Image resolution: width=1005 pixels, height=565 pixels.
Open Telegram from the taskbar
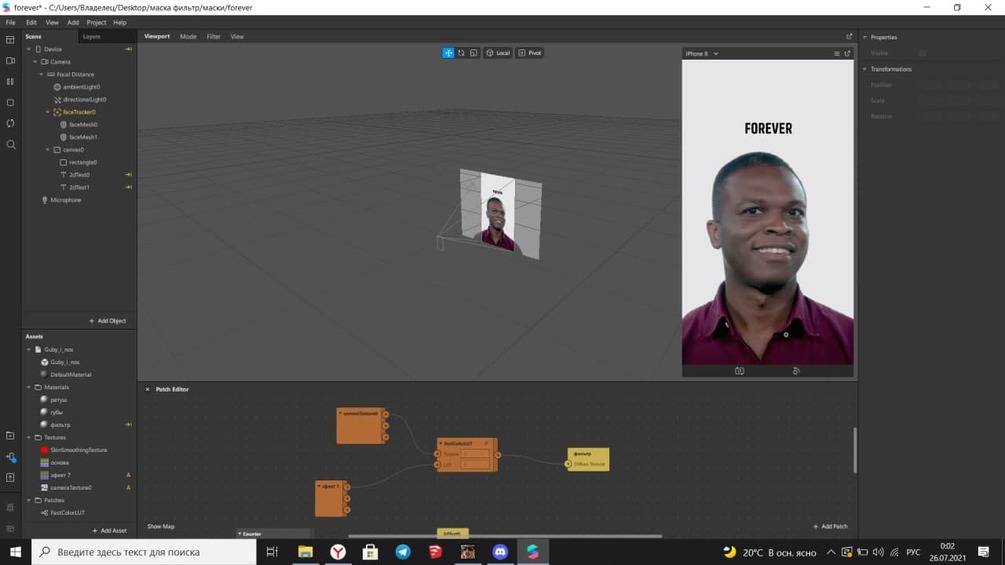403,552
